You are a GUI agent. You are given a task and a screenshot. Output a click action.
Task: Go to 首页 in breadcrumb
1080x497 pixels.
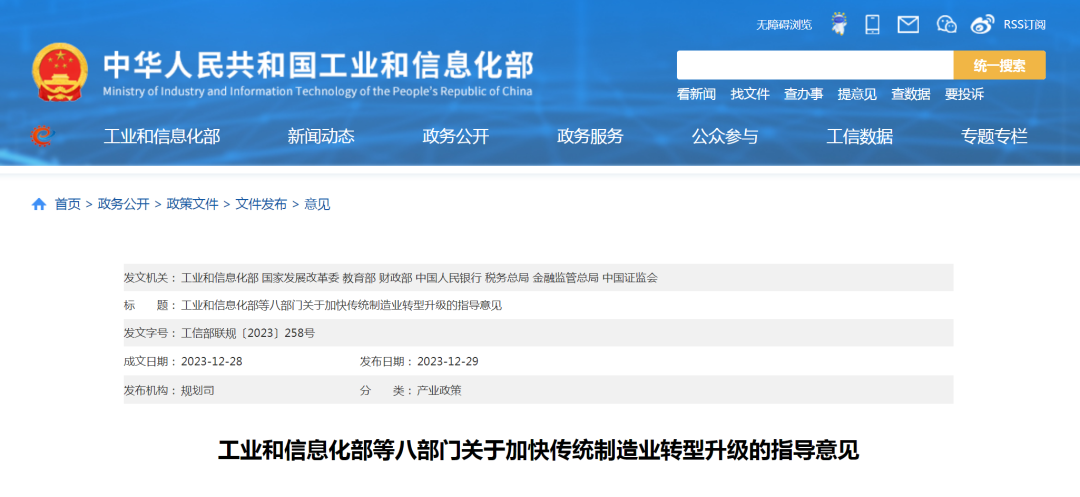tap(68, 204)
